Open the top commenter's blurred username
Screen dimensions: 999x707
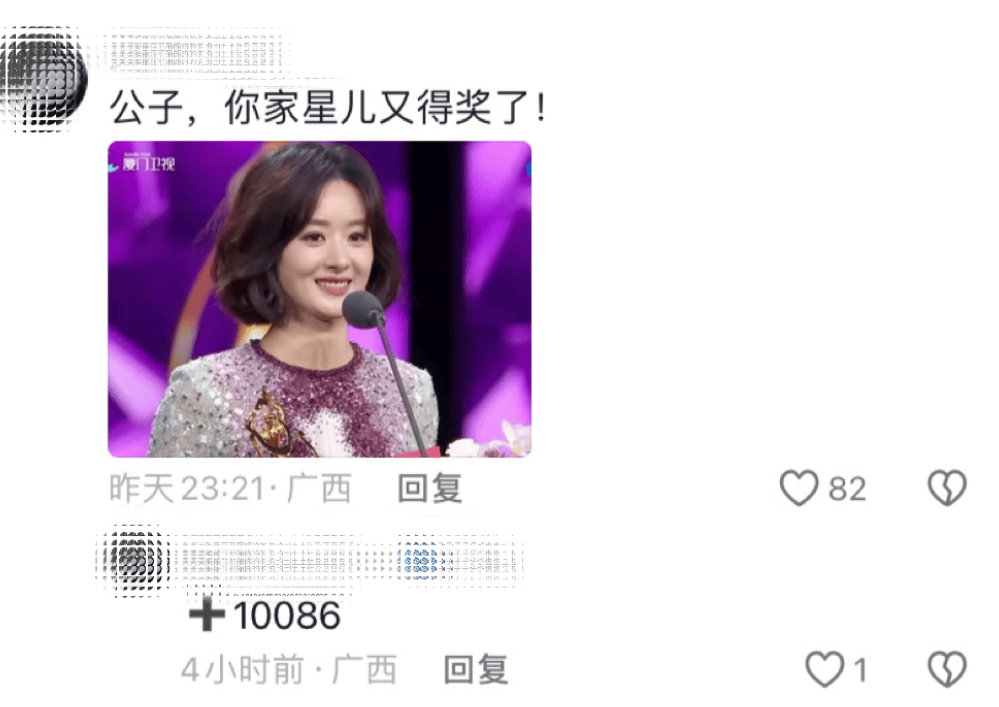(194, 52)
